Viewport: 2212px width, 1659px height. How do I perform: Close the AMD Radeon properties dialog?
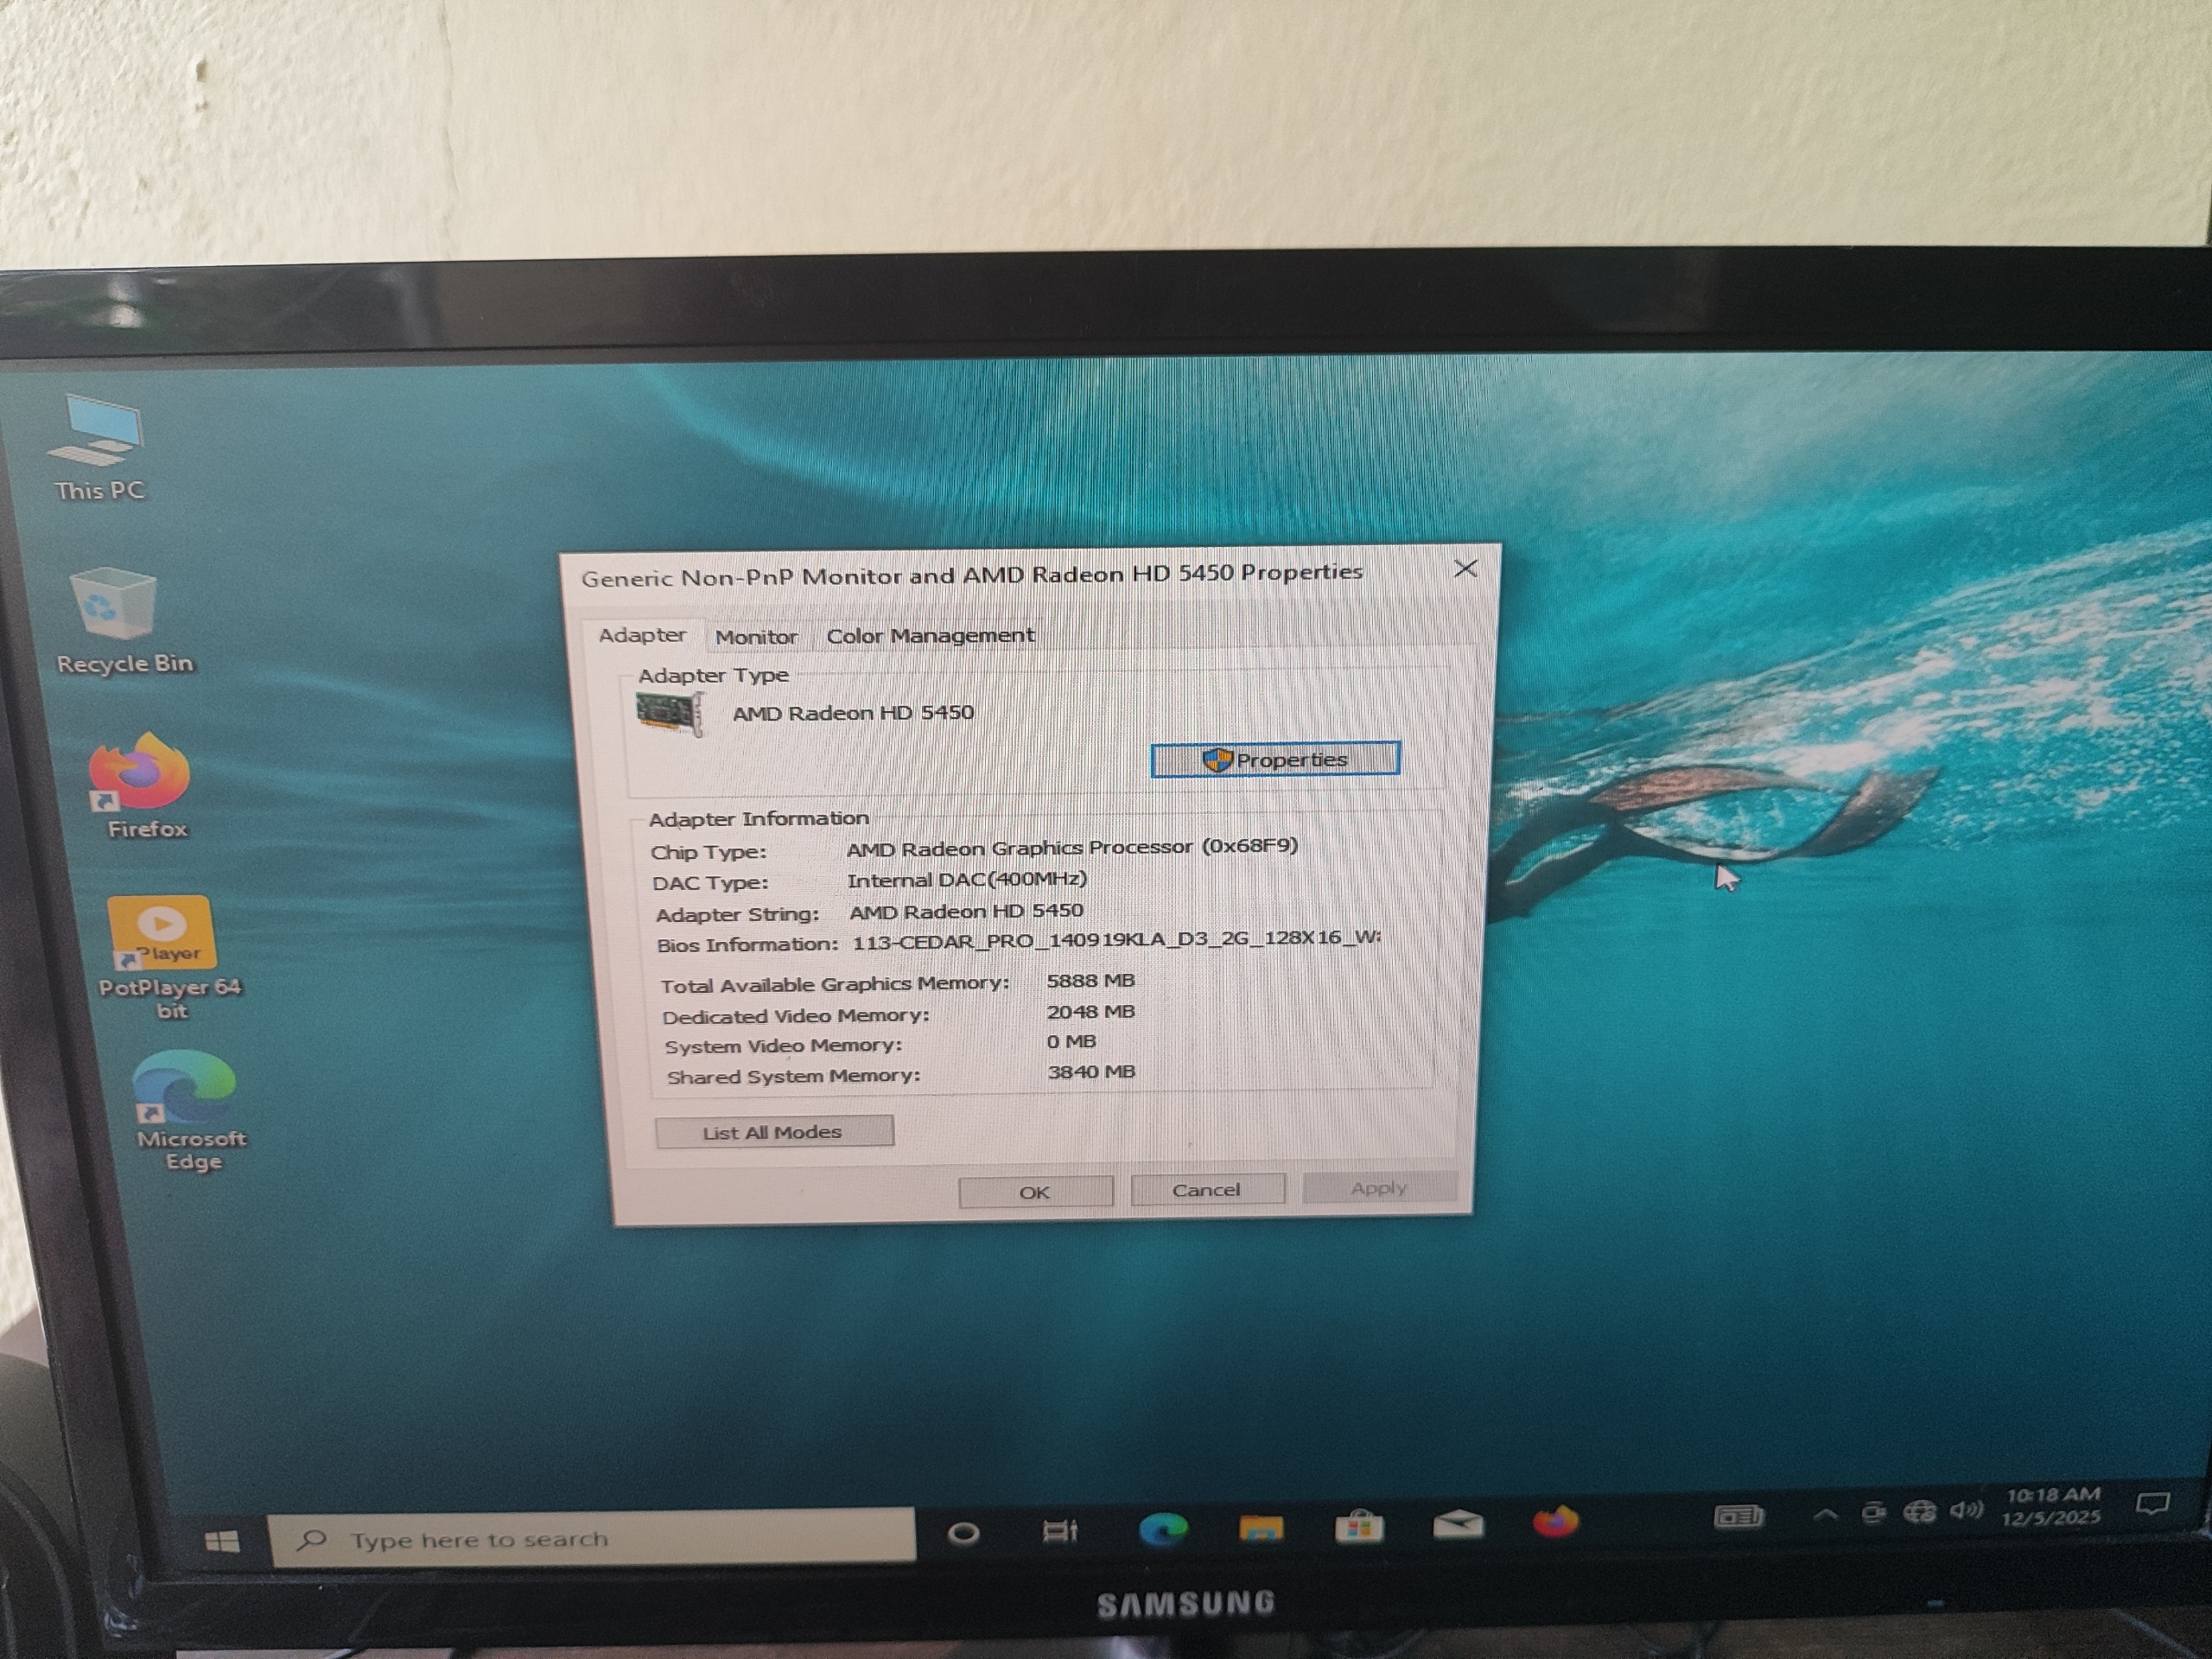click(1465, 569)
